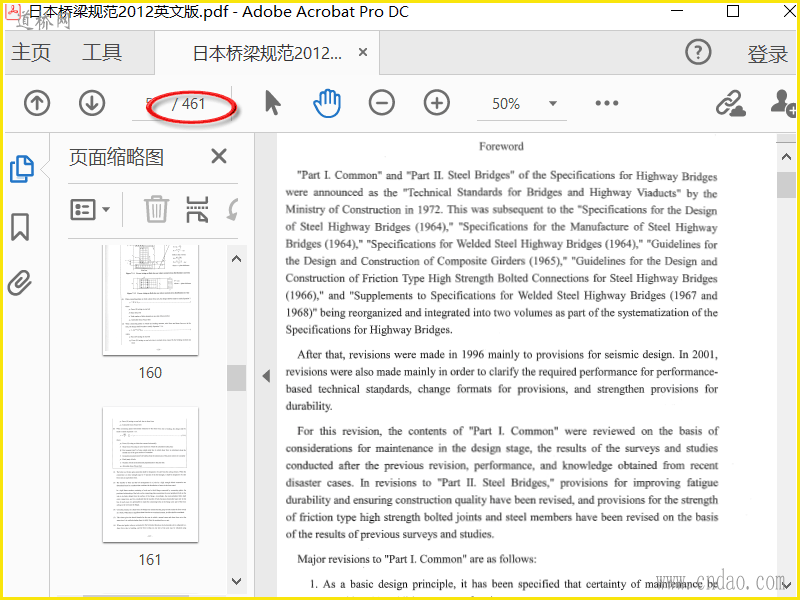Click the thumbnail panel scrollbar handle
Image resolution: width=800 pixels, height=600 pixels.
[236, 378]
